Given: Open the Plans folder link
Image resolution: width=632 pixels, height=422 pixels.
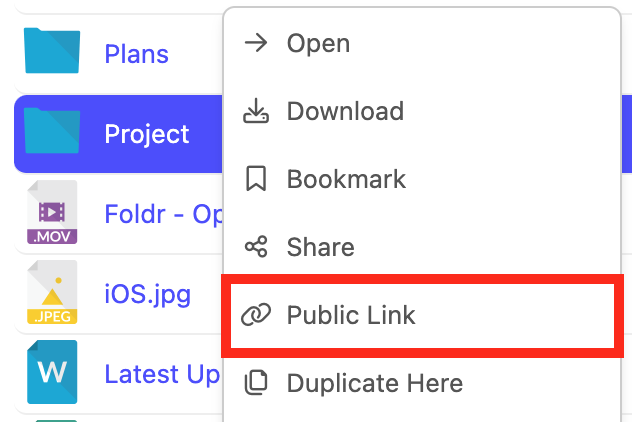Looking at the screenshot, I should (137, 54).
